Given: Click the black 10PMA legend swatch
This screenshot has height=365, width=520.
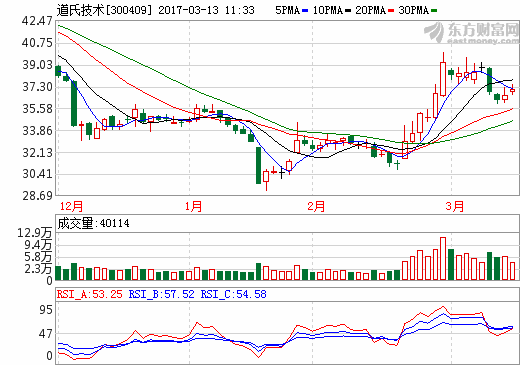Looking at the screenshot, I should 348,11.
